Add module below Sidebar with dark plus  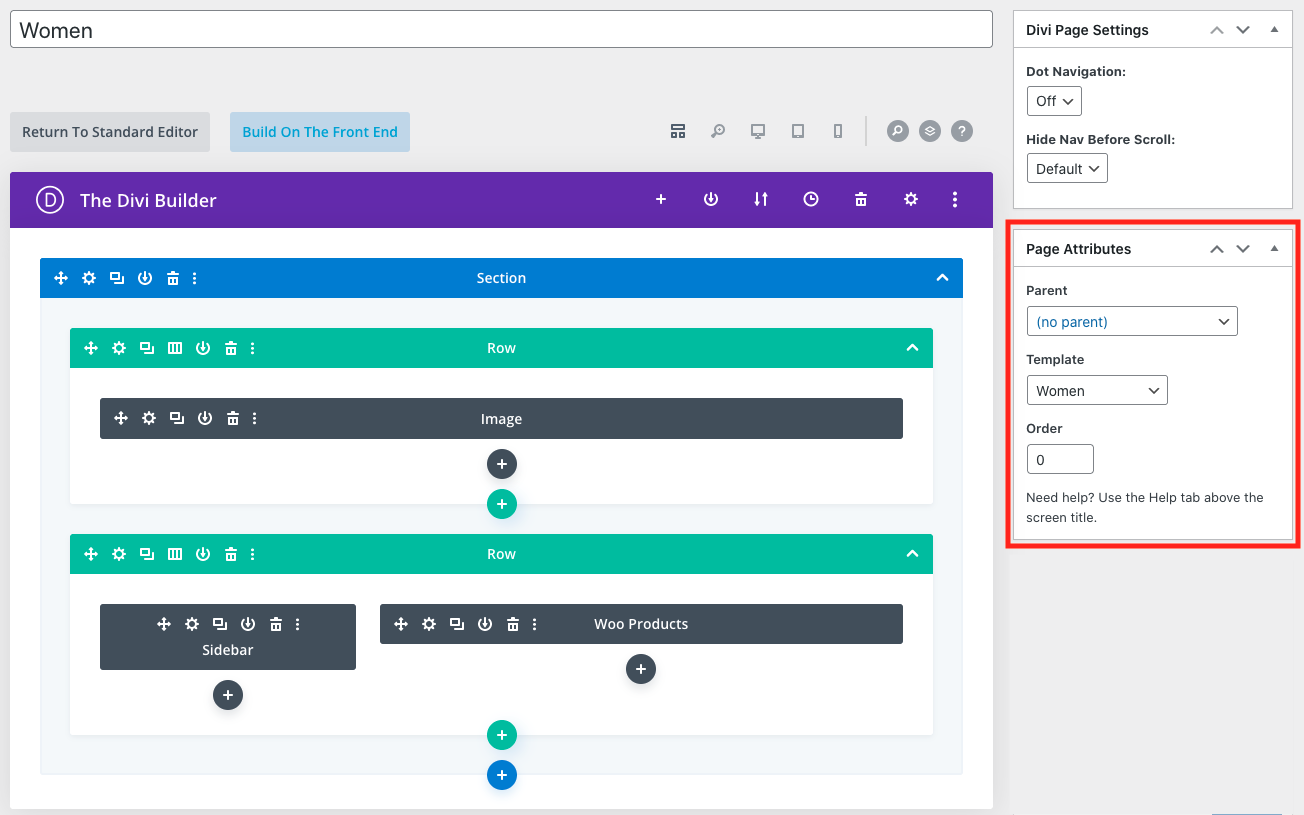pos(228,695)
